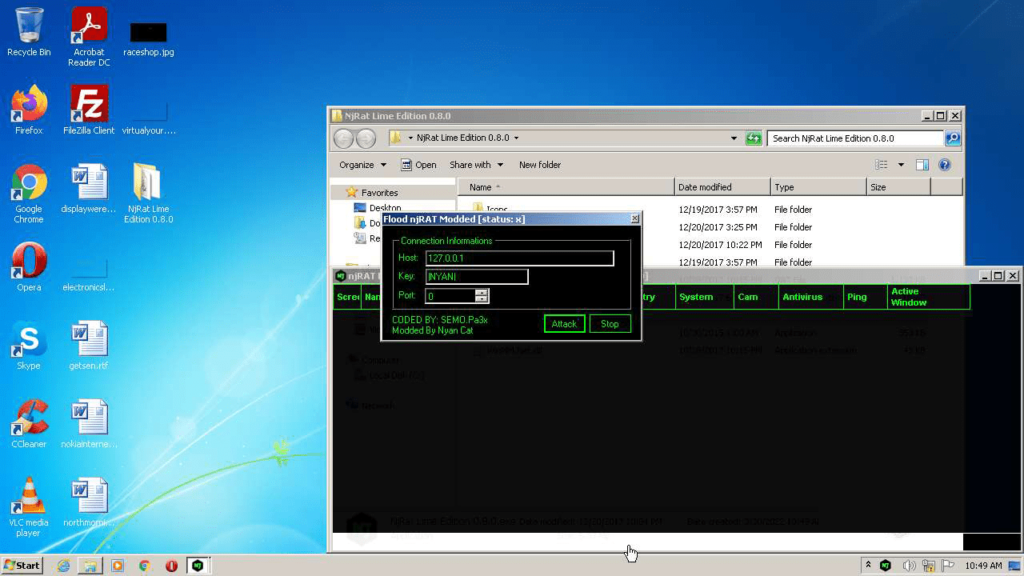Open FileZilla Client shortcut

[x=89, y=110]
